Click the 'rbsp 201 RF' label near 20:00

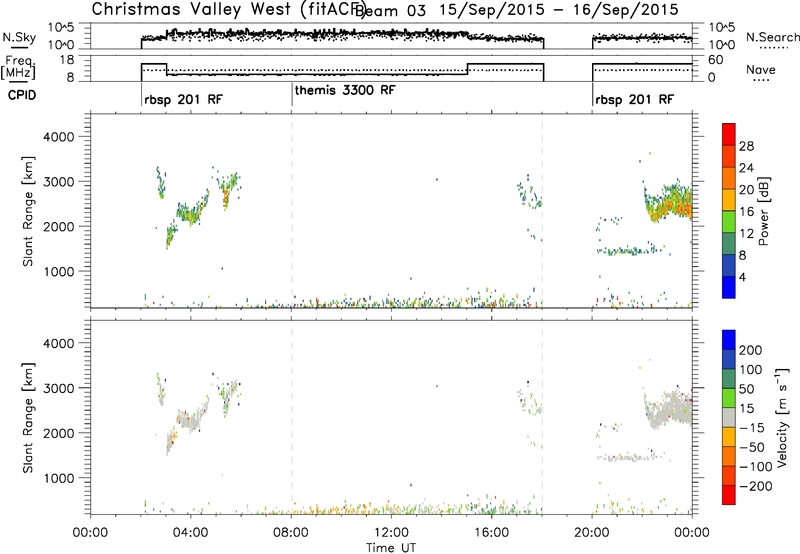point(634,99)
